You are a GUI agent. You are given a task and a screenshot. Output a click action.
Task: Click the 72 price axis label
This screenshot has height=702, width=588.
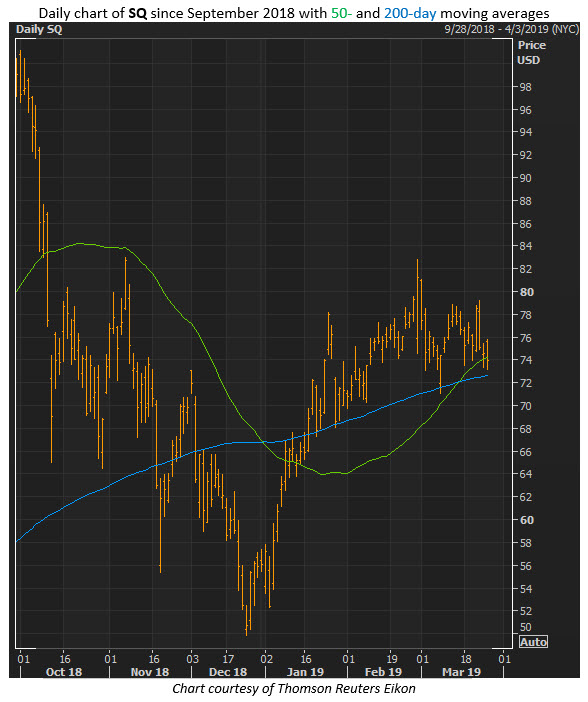(525, 383)
